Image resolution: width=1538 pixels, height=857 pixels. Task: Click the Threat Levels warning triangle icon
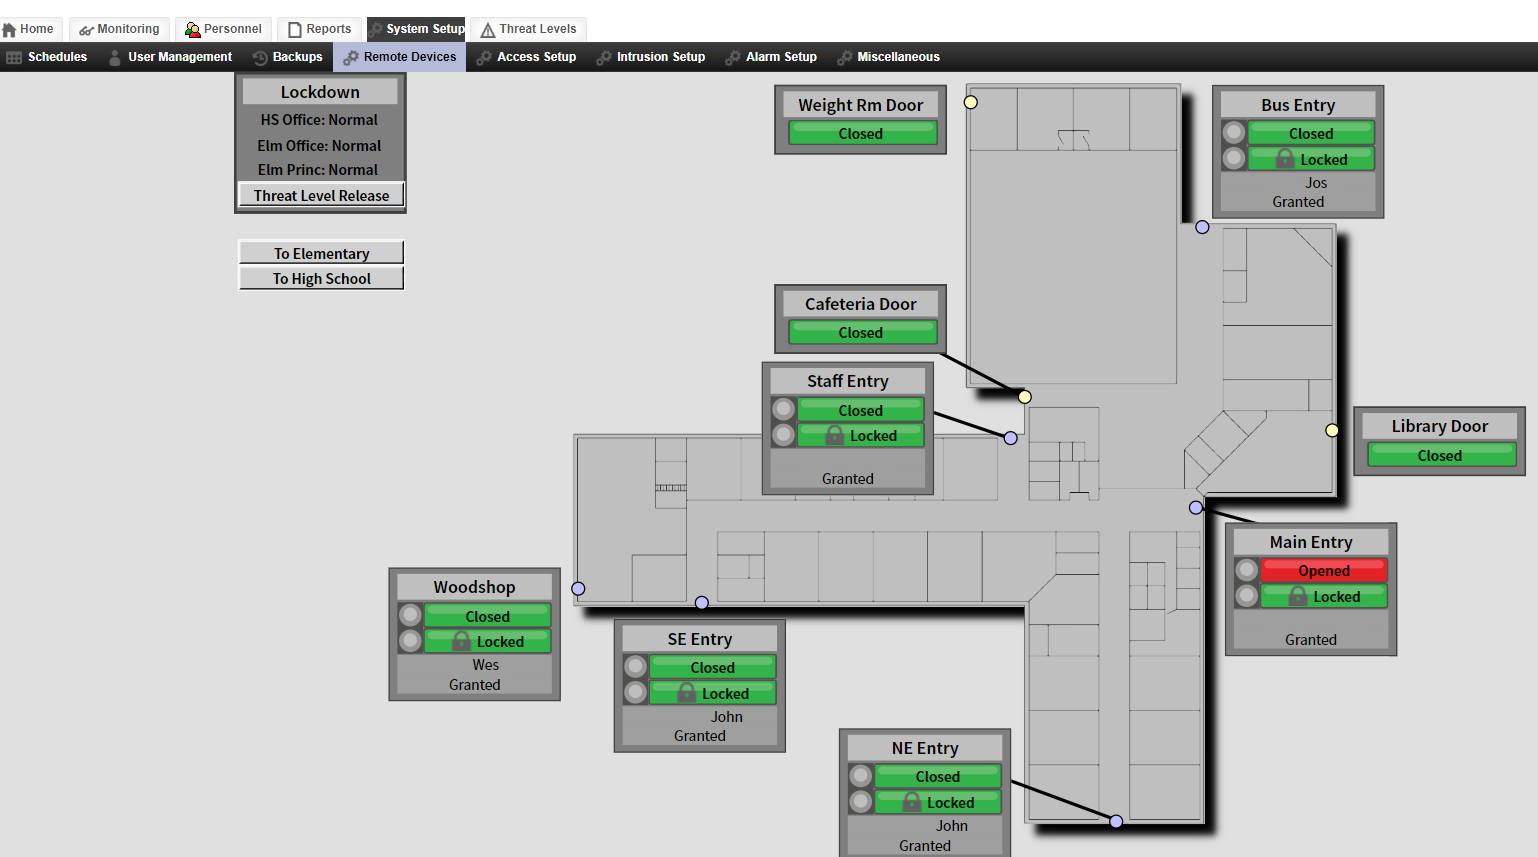(x=488, y=30)
